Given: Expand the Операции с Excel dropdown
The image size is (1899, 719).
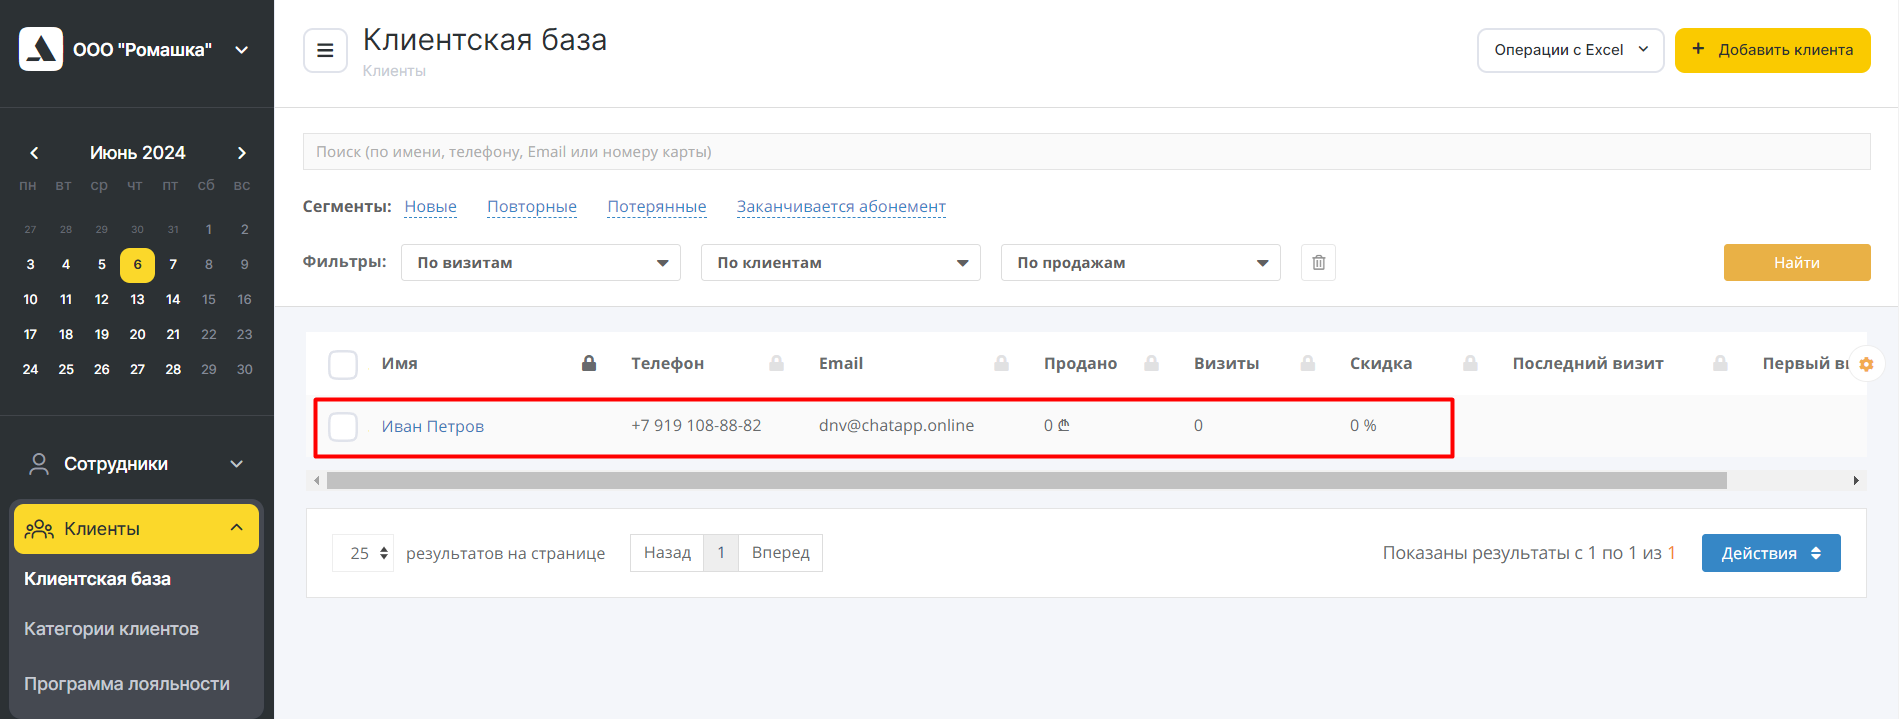Looking at the screenshot, I should pos(1570,50).
